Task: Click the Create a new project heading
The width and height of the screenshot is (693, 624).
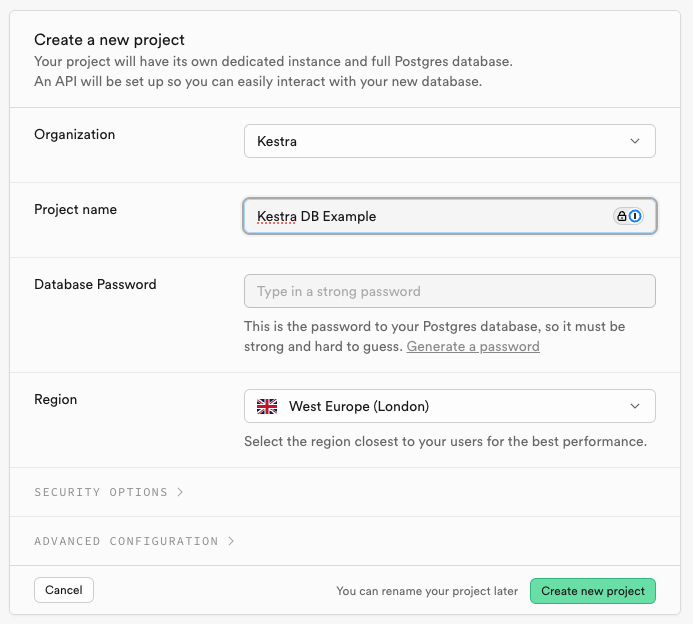Action: 109,40
